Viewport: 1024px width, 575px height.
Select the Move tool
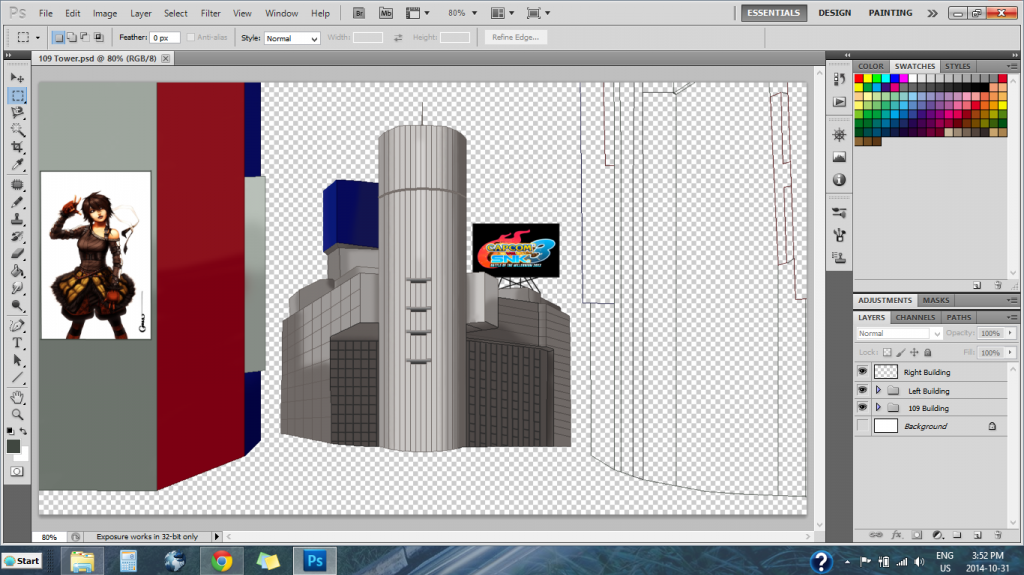[x=17, y=78]
